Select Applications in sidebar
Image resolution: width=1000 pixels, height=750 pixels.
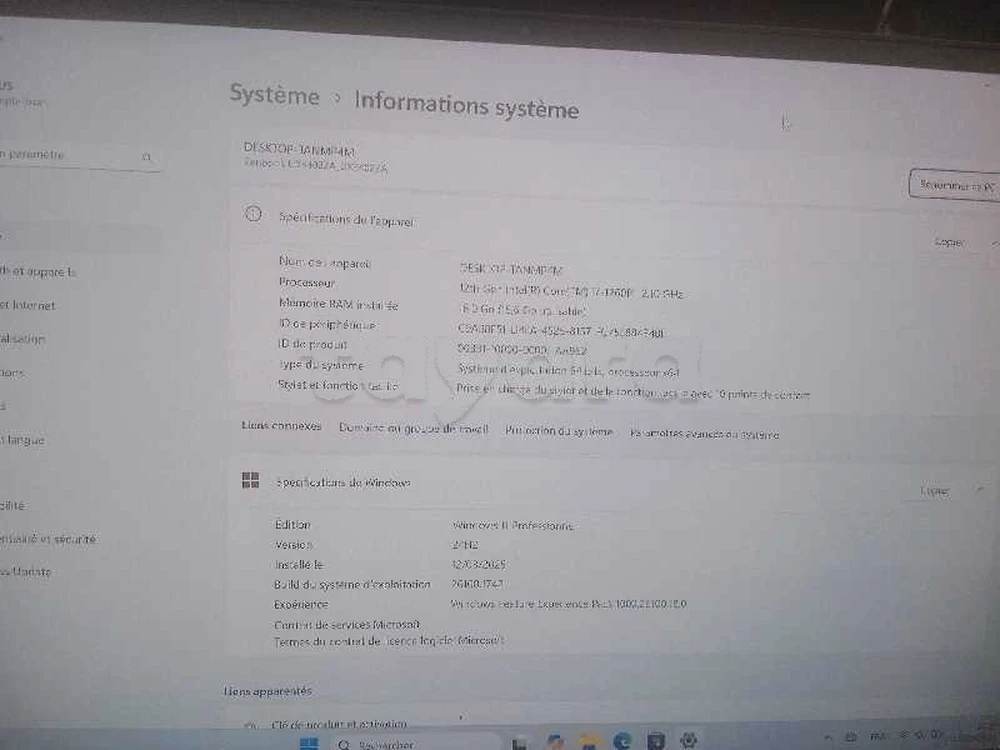tap(12, 372)
